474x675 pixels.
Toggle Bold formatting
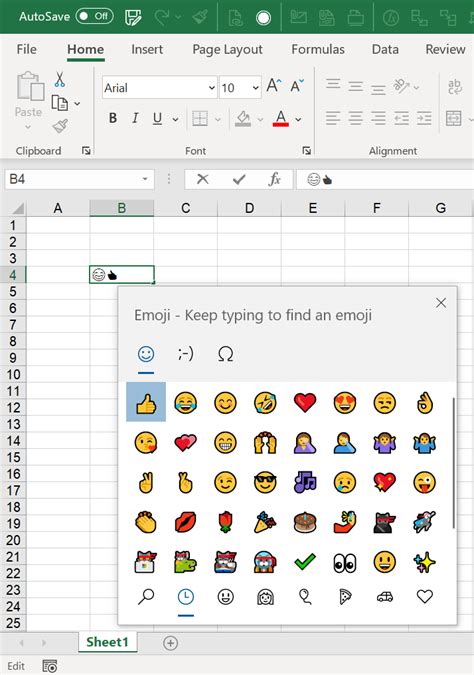113,118
